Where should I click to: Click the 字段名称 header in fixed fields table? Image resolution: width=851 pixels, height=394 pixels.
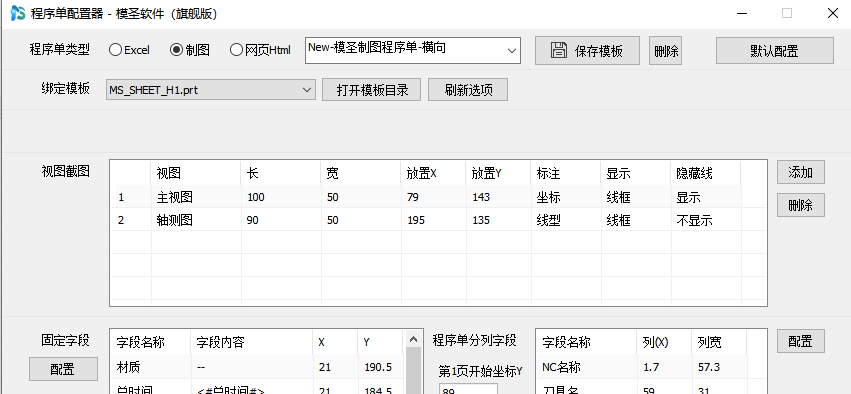pos(151,342)
